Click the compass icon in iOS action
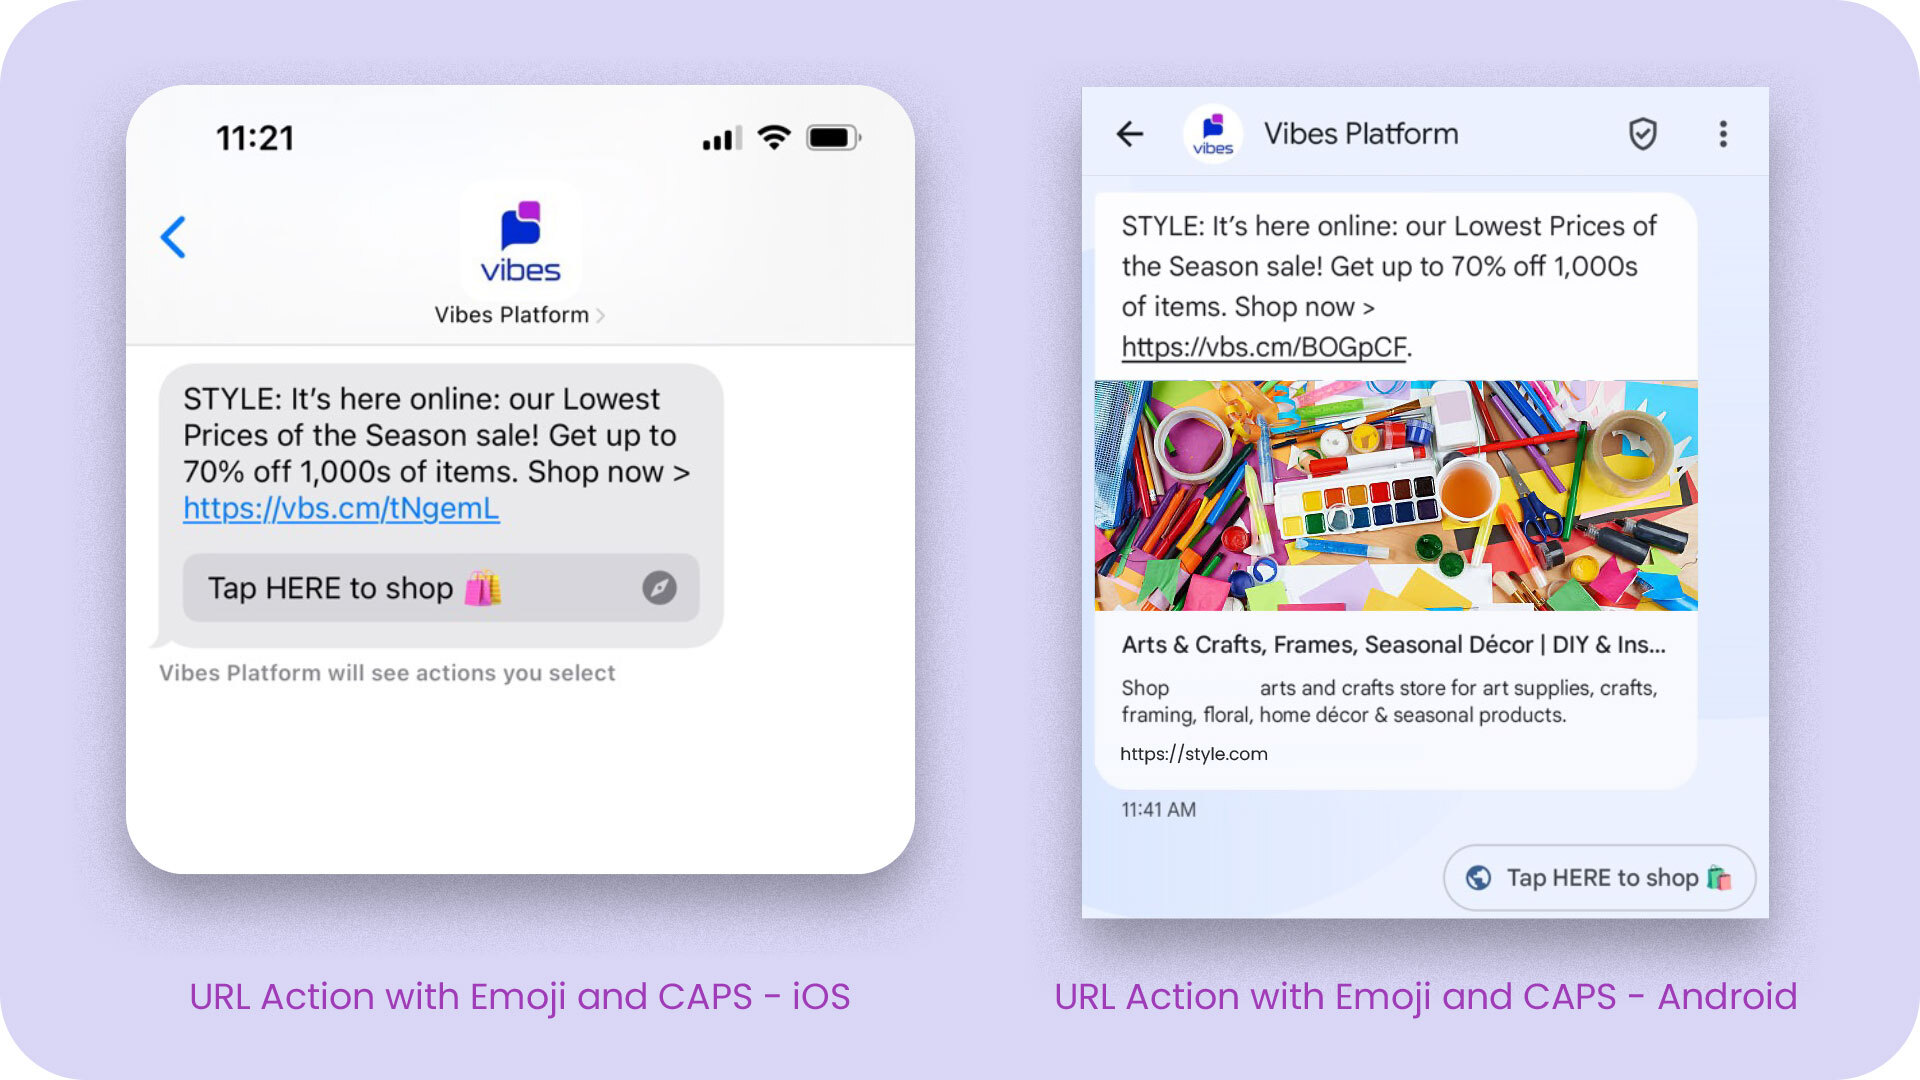 point(659,588)
